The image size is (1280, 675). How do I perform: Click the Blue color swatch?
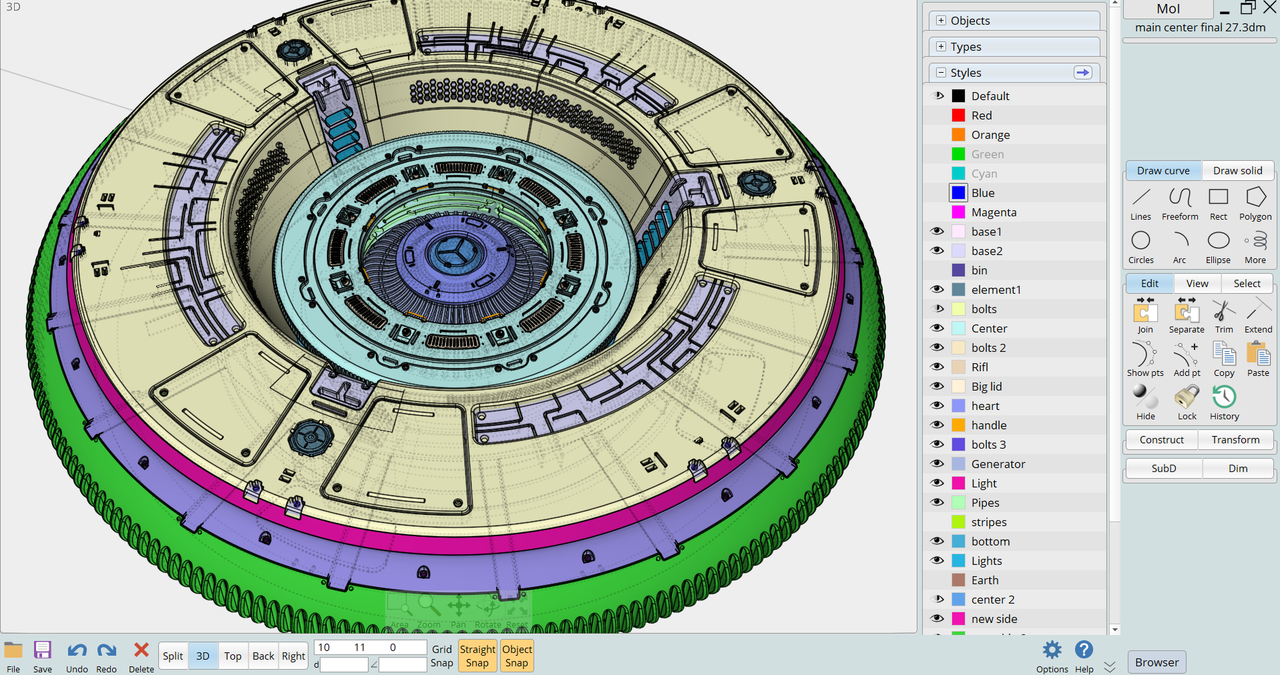(x=958, y=193)
